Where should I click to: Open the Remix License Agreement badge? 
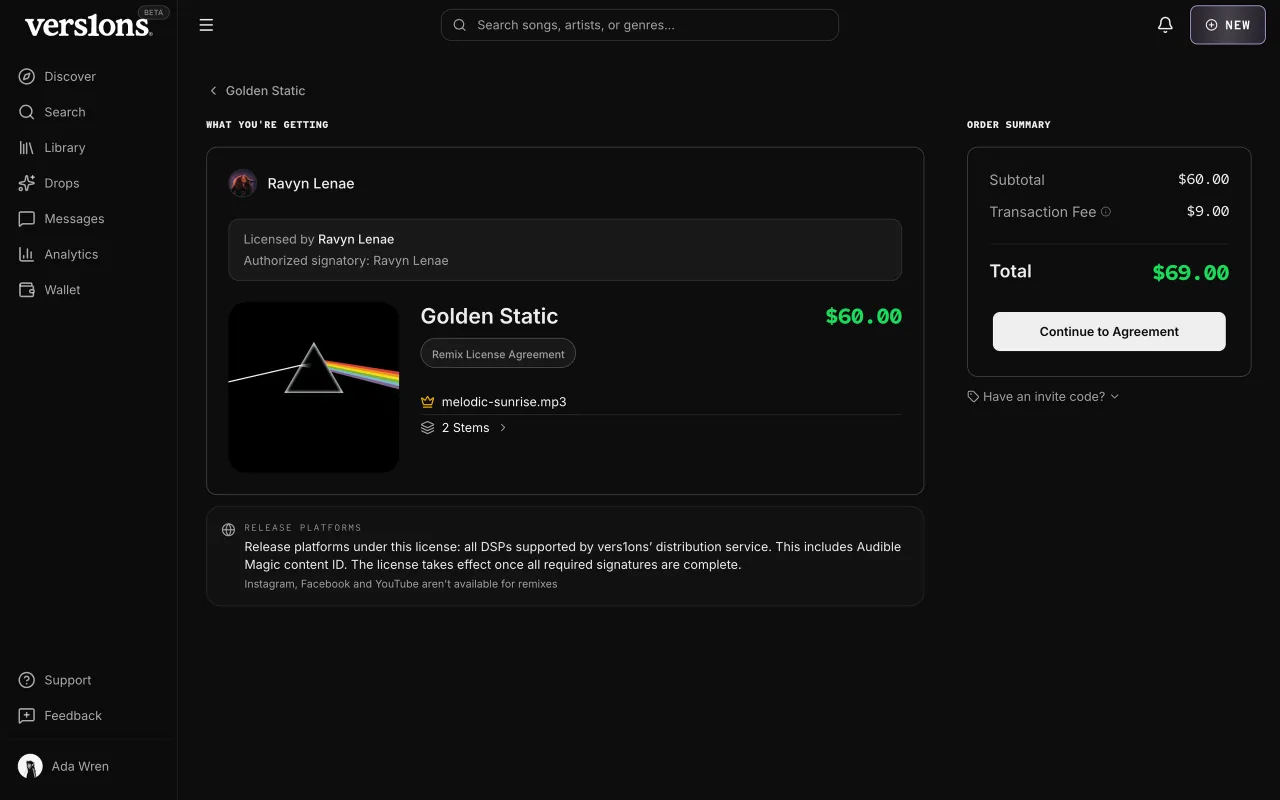point(498,354)
